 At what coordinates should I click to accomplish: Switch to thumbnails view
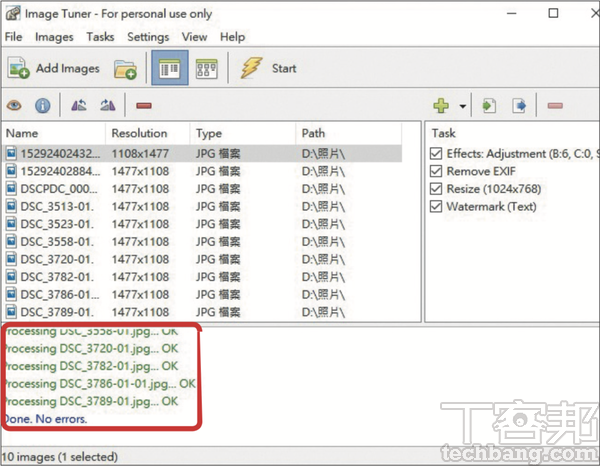pos(207,69)
